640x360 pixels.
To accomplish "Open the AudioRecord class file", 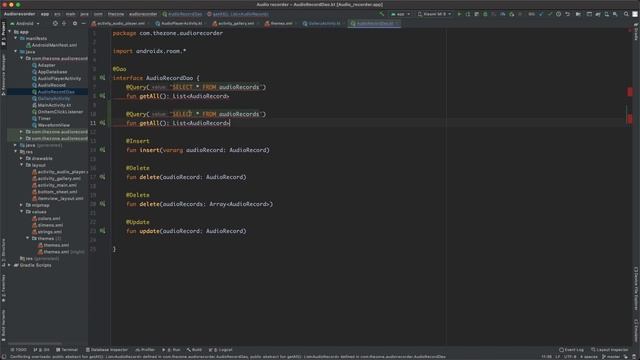I will click(49, 85).
